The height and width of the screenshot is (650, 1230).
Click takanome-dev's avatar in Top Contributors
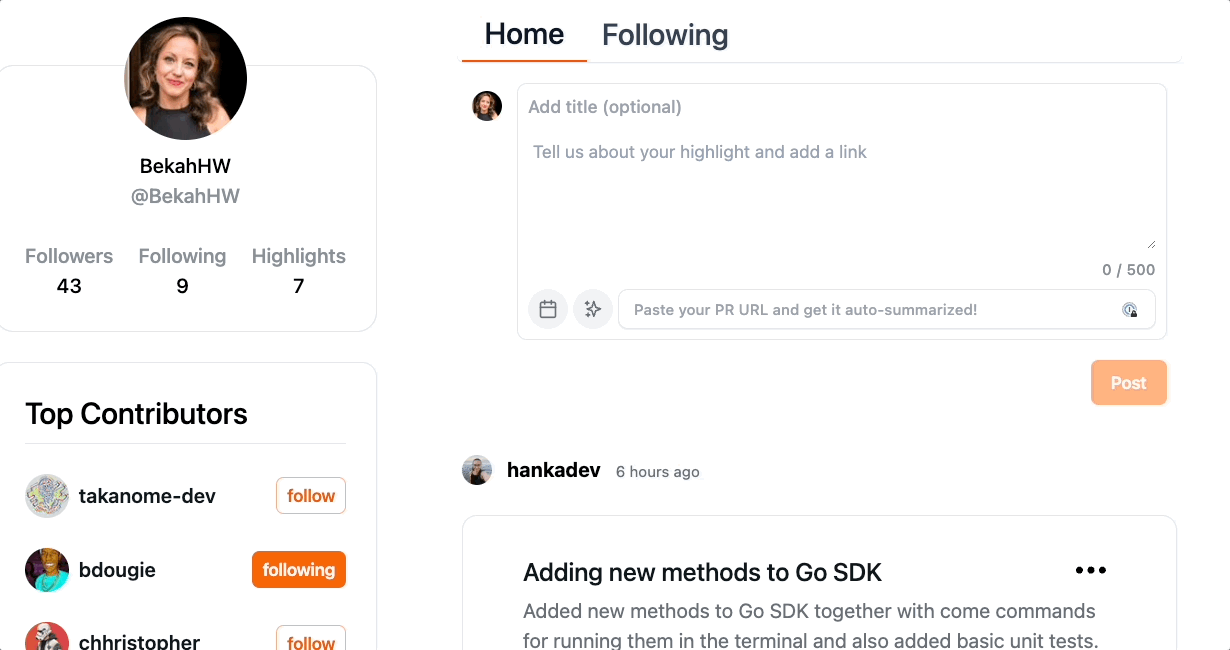coord(47,496)
